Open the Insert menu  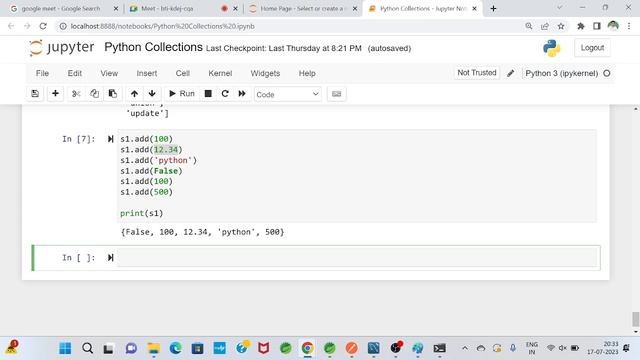(147, 73)
